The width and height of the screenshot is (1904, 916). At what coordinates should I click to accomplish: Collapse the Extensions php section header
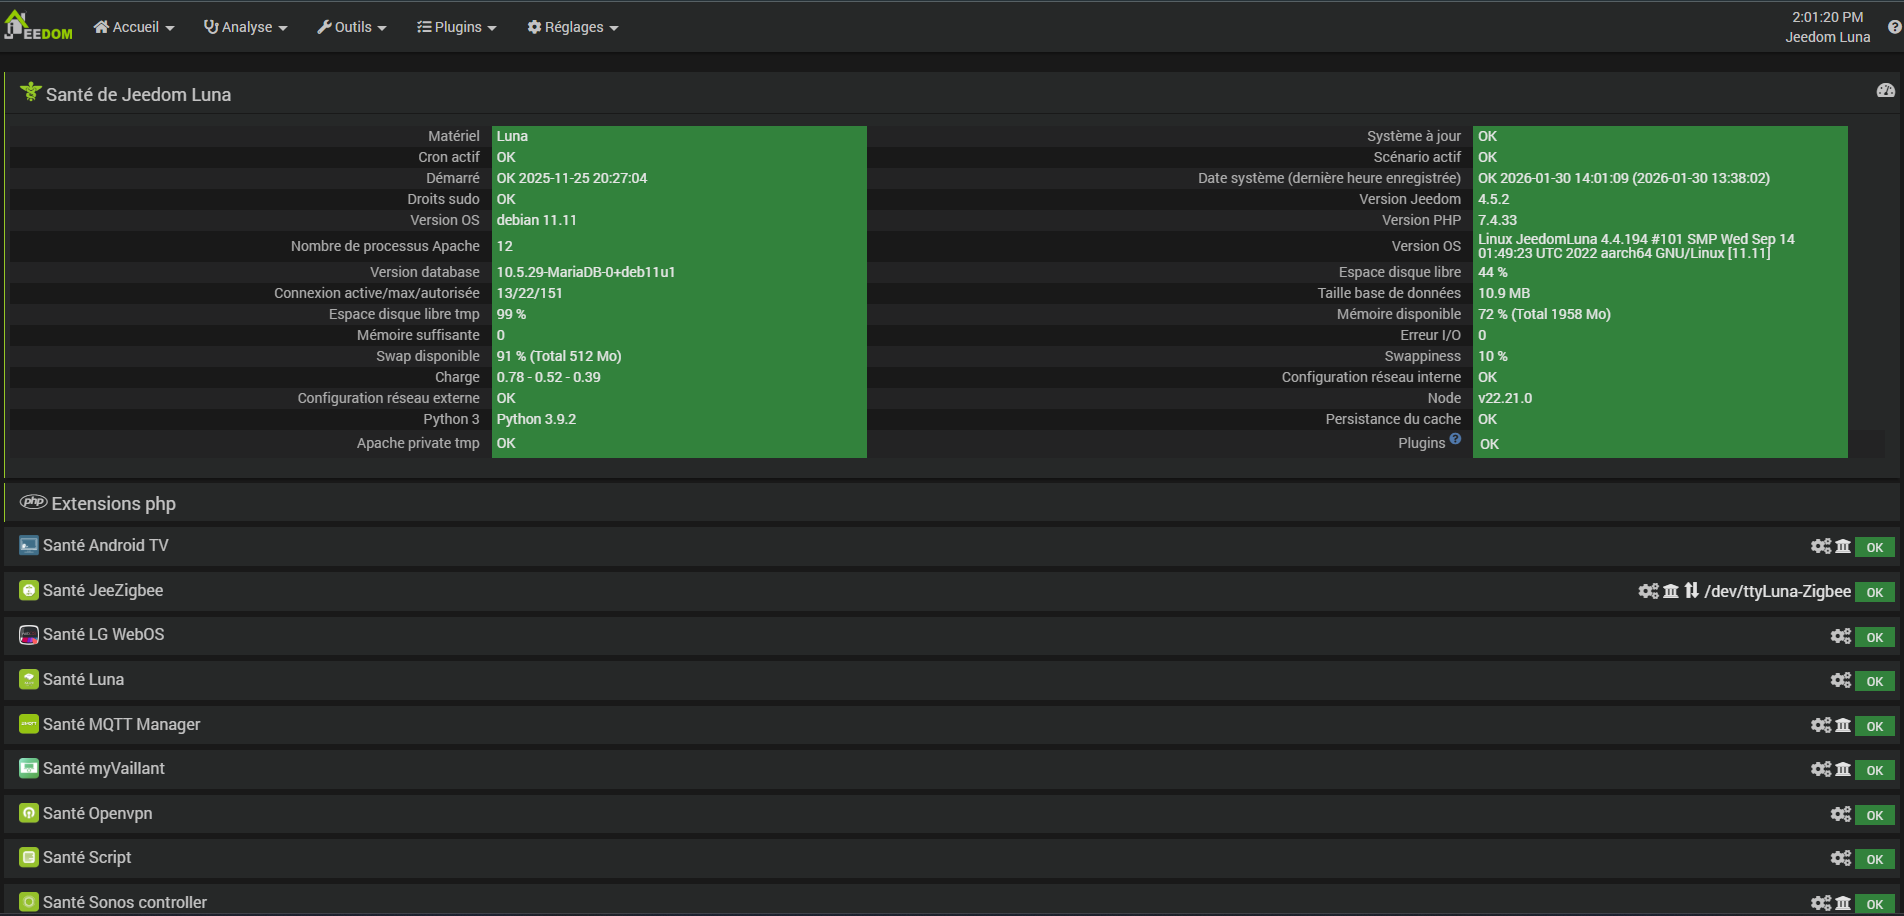(113, 503)
